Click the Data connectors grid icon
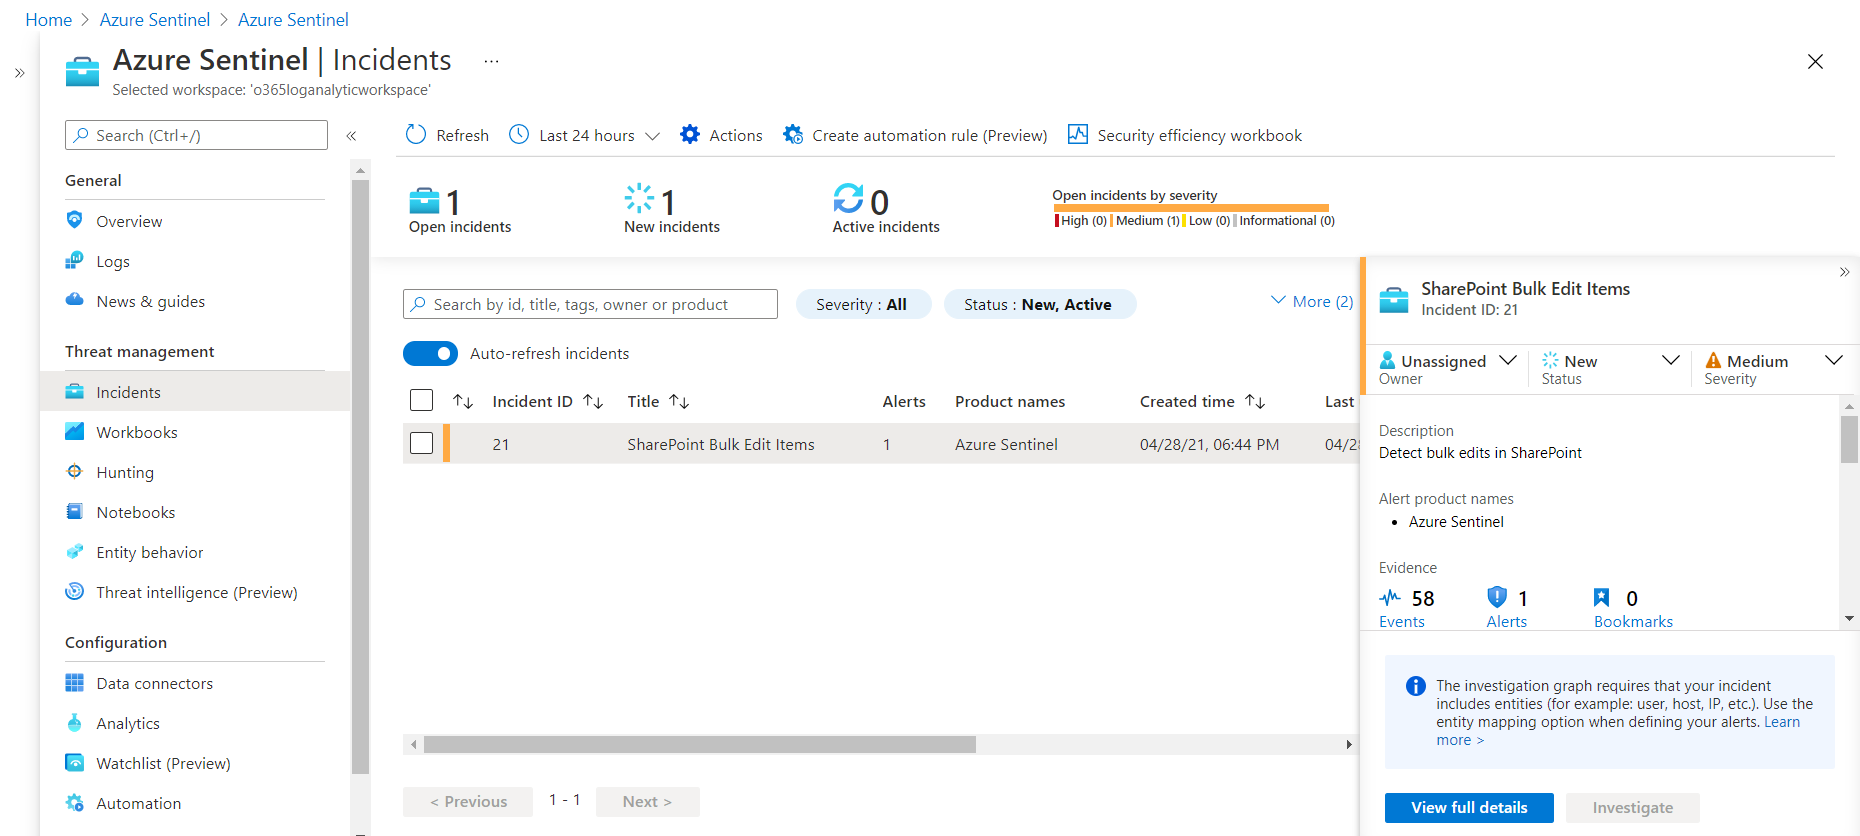The width and height of the screenshot is (1860, 836). point(75,683)
